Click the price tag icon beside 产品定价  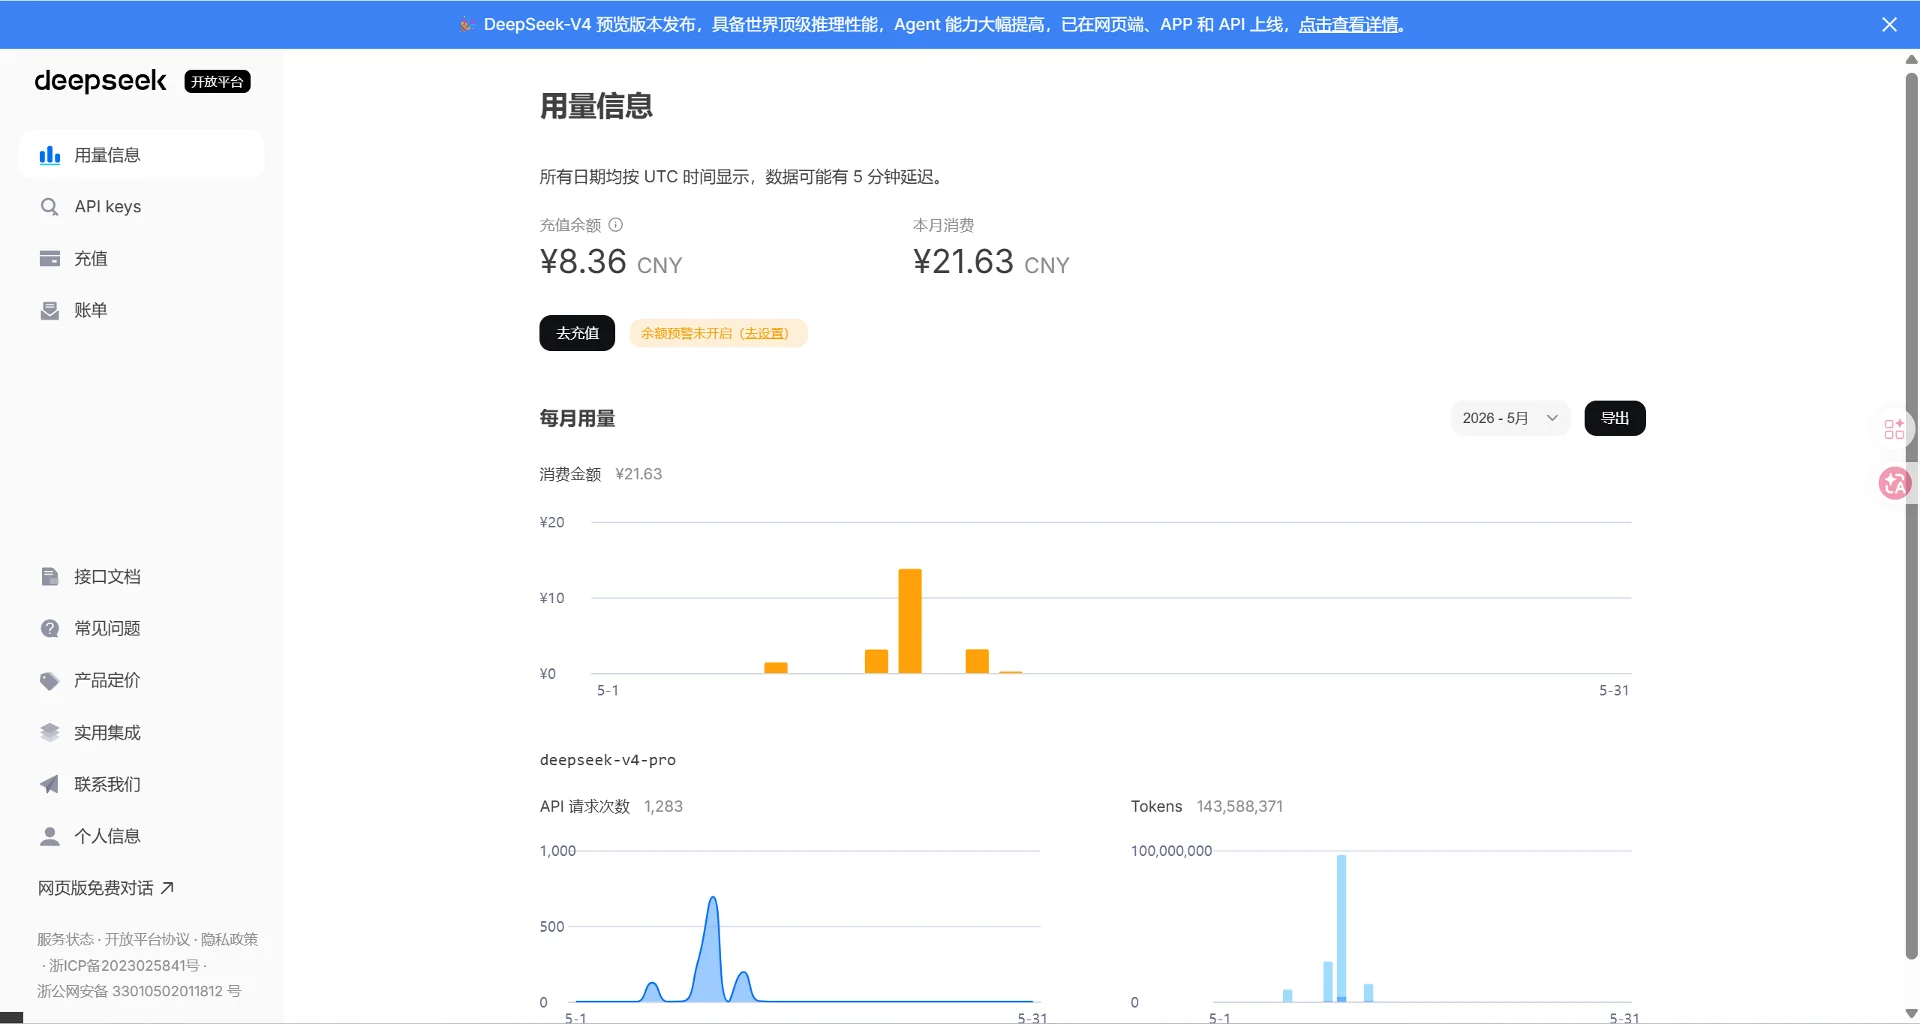[49, 681]
